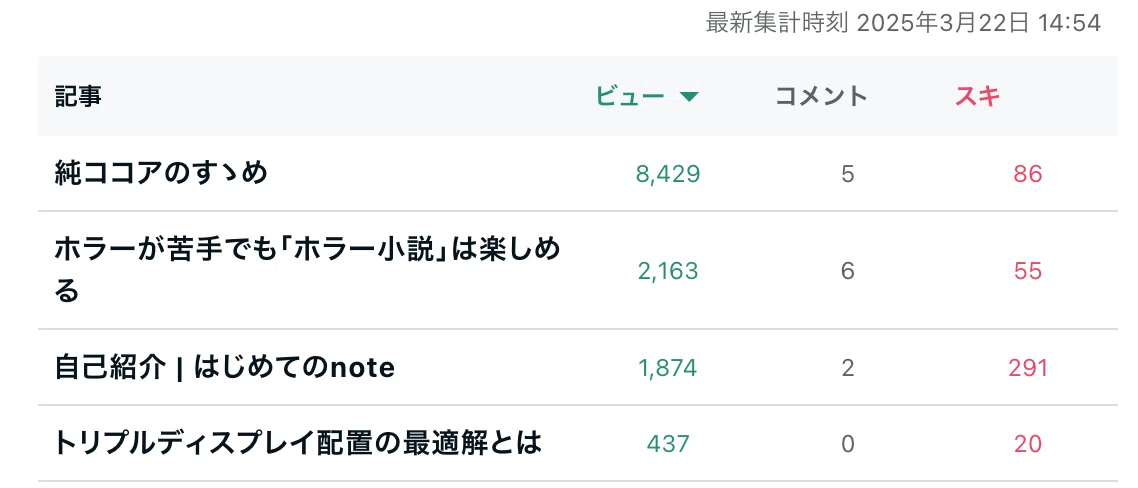
Task: Click like count 55 for ホラー article
Action: coord(1028,271)
